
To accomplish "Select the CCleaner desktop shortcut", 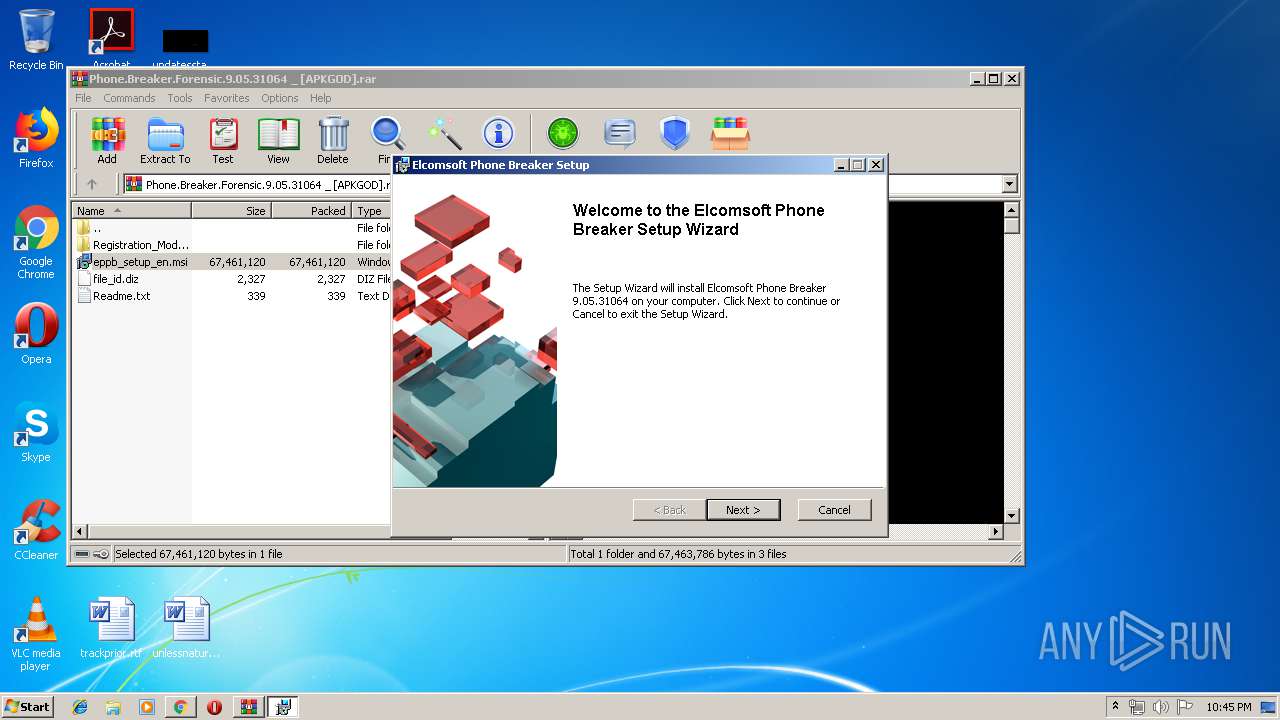I will 36,530.
